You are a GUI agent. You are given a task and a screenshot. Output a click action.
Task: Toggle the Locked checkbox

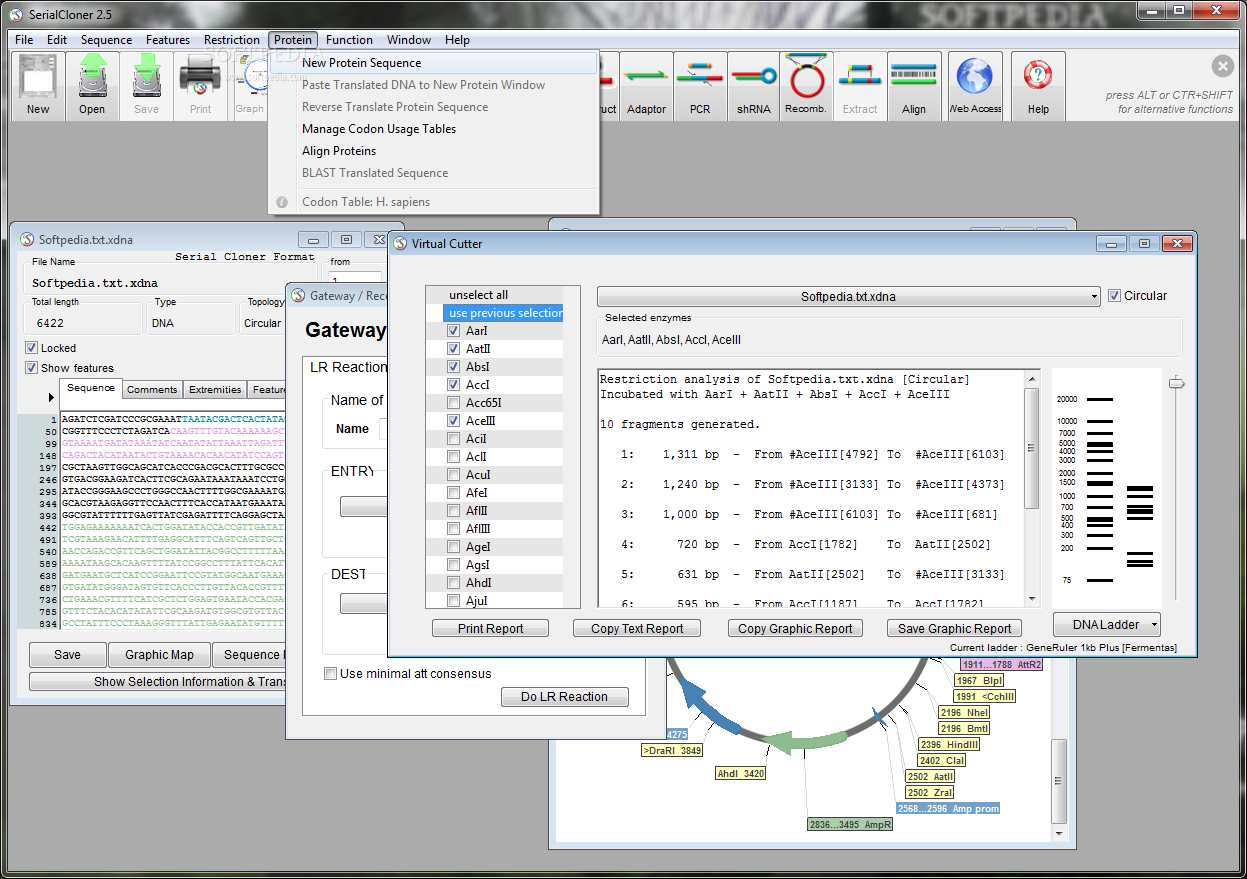coord(31,348)
